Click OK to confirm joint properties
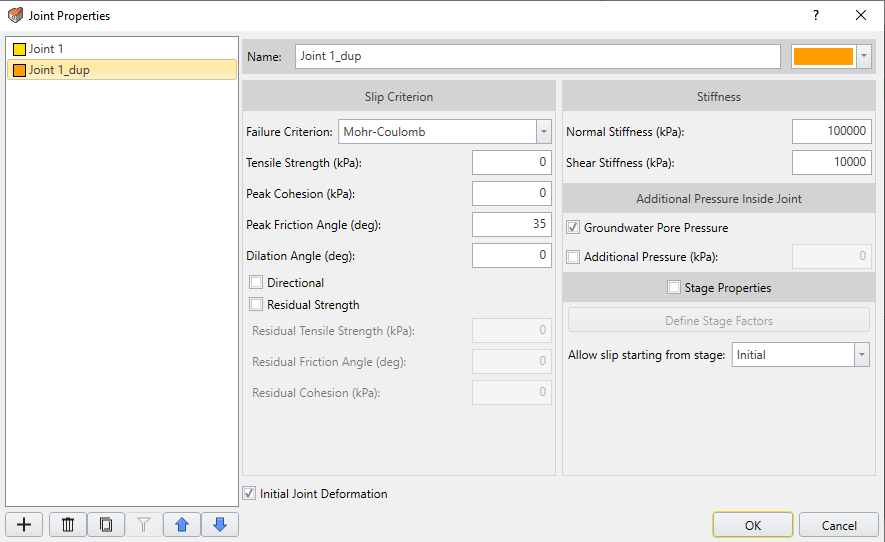Screen dimensions: 885x542 pyautogui.click(x=753, y=525)
